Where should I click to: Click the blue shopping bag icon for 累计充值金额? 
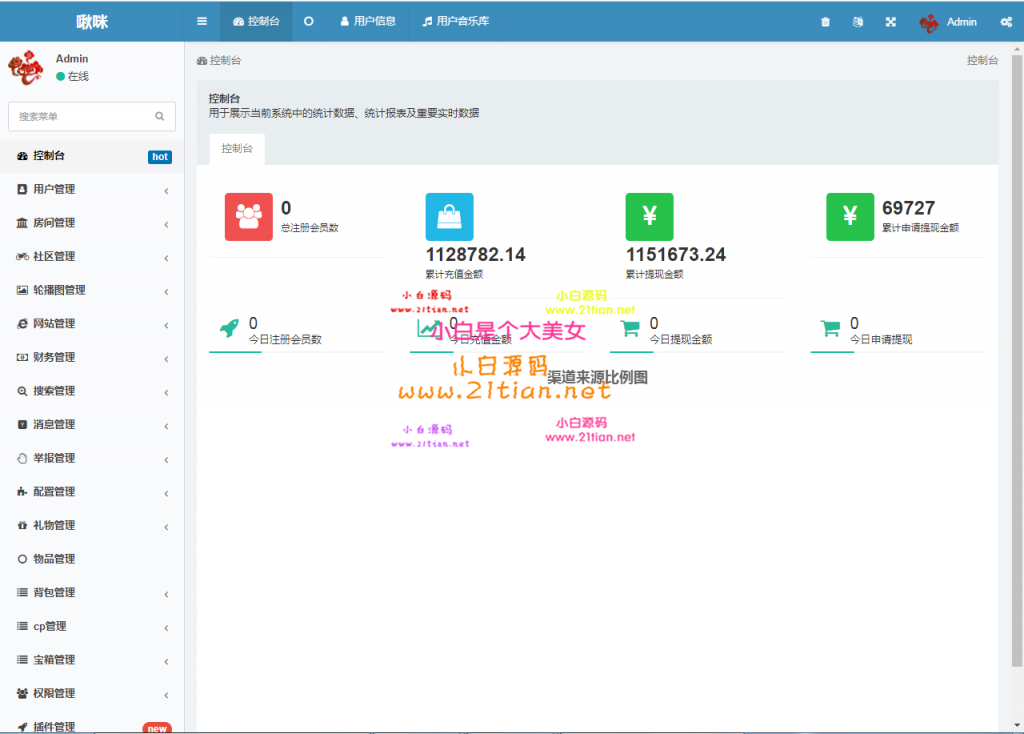449,217
